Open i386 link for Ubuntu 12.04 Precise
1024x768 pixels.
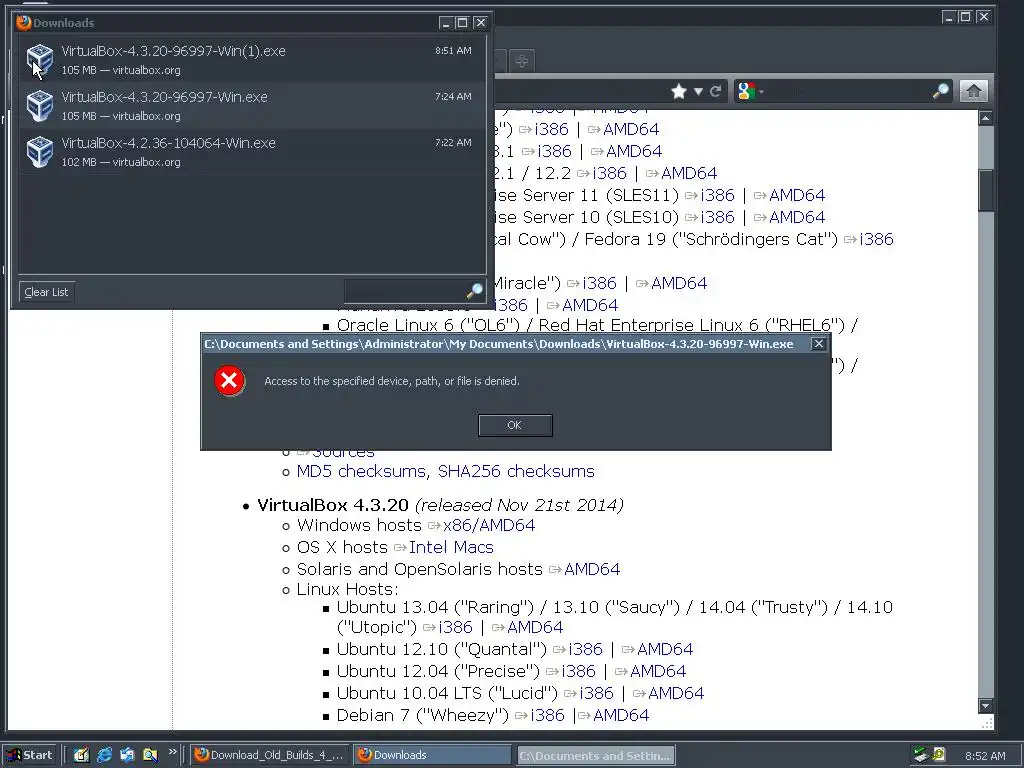point(579,671)
